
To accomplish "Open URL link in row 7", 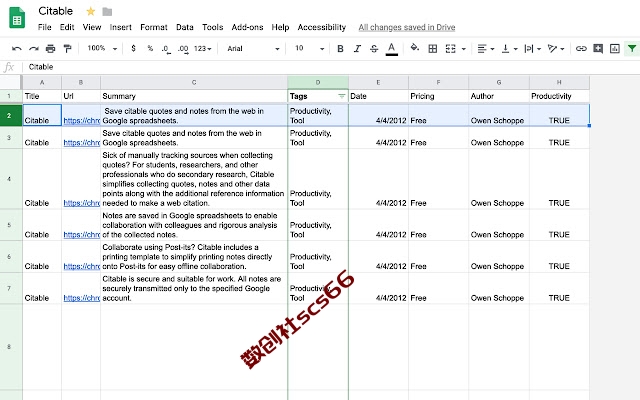I will coord(82,298).
